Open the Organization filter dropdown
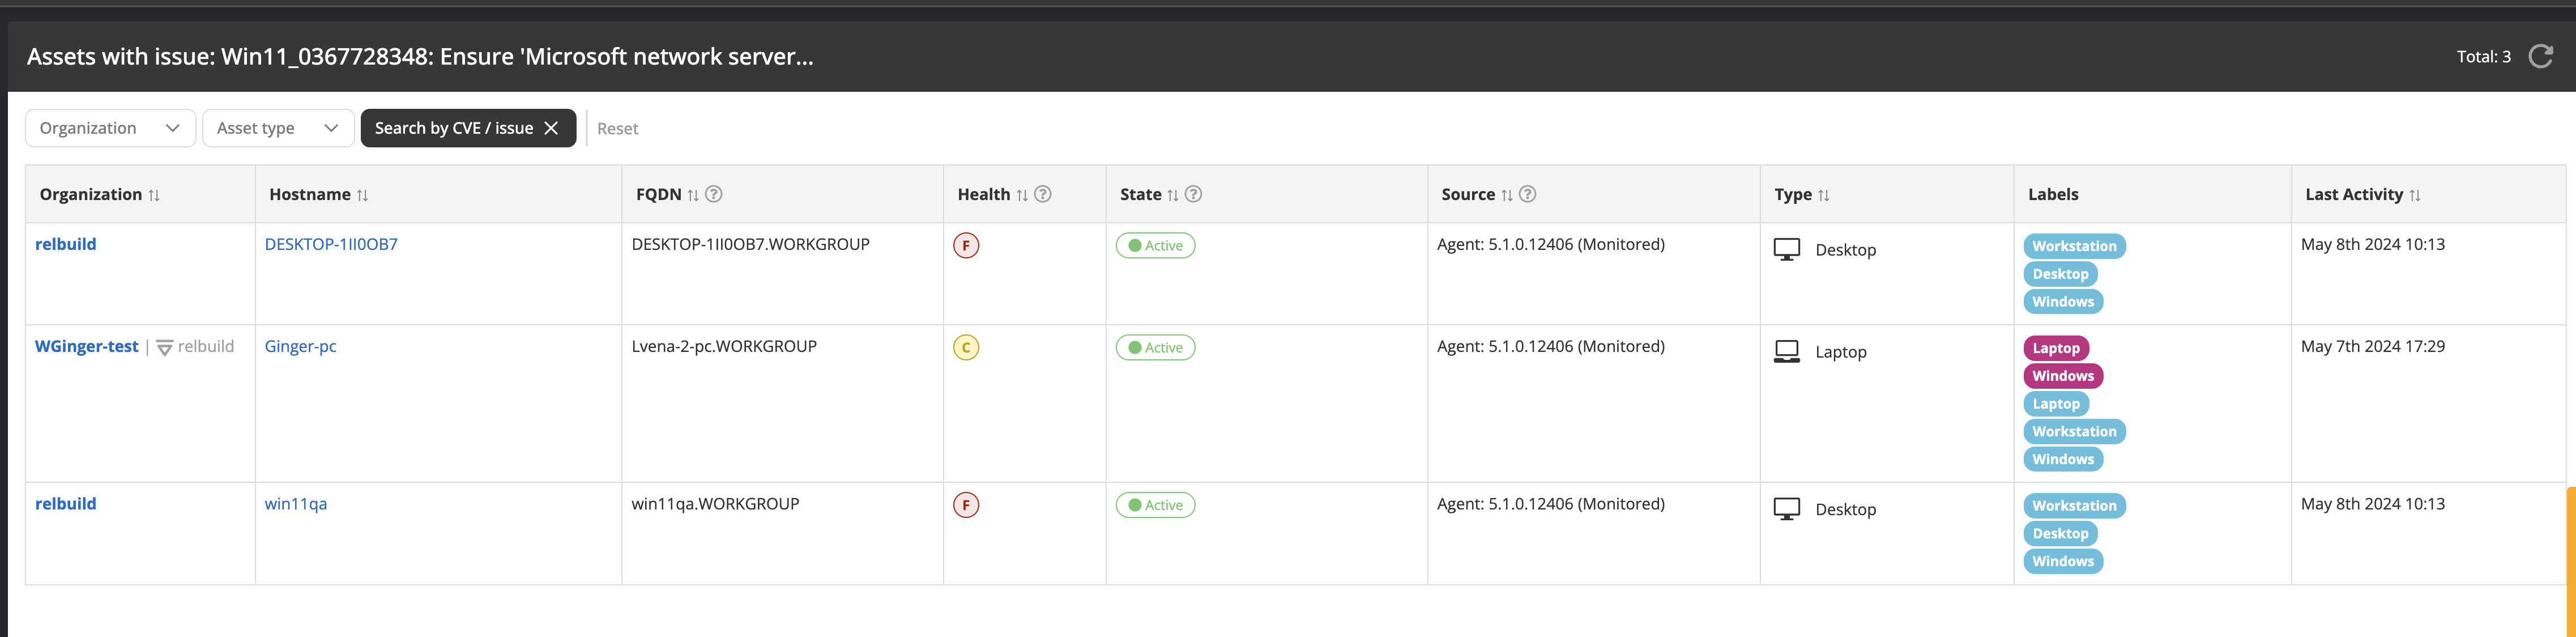This screenshot has height=637, width=2576. [110, 128]
